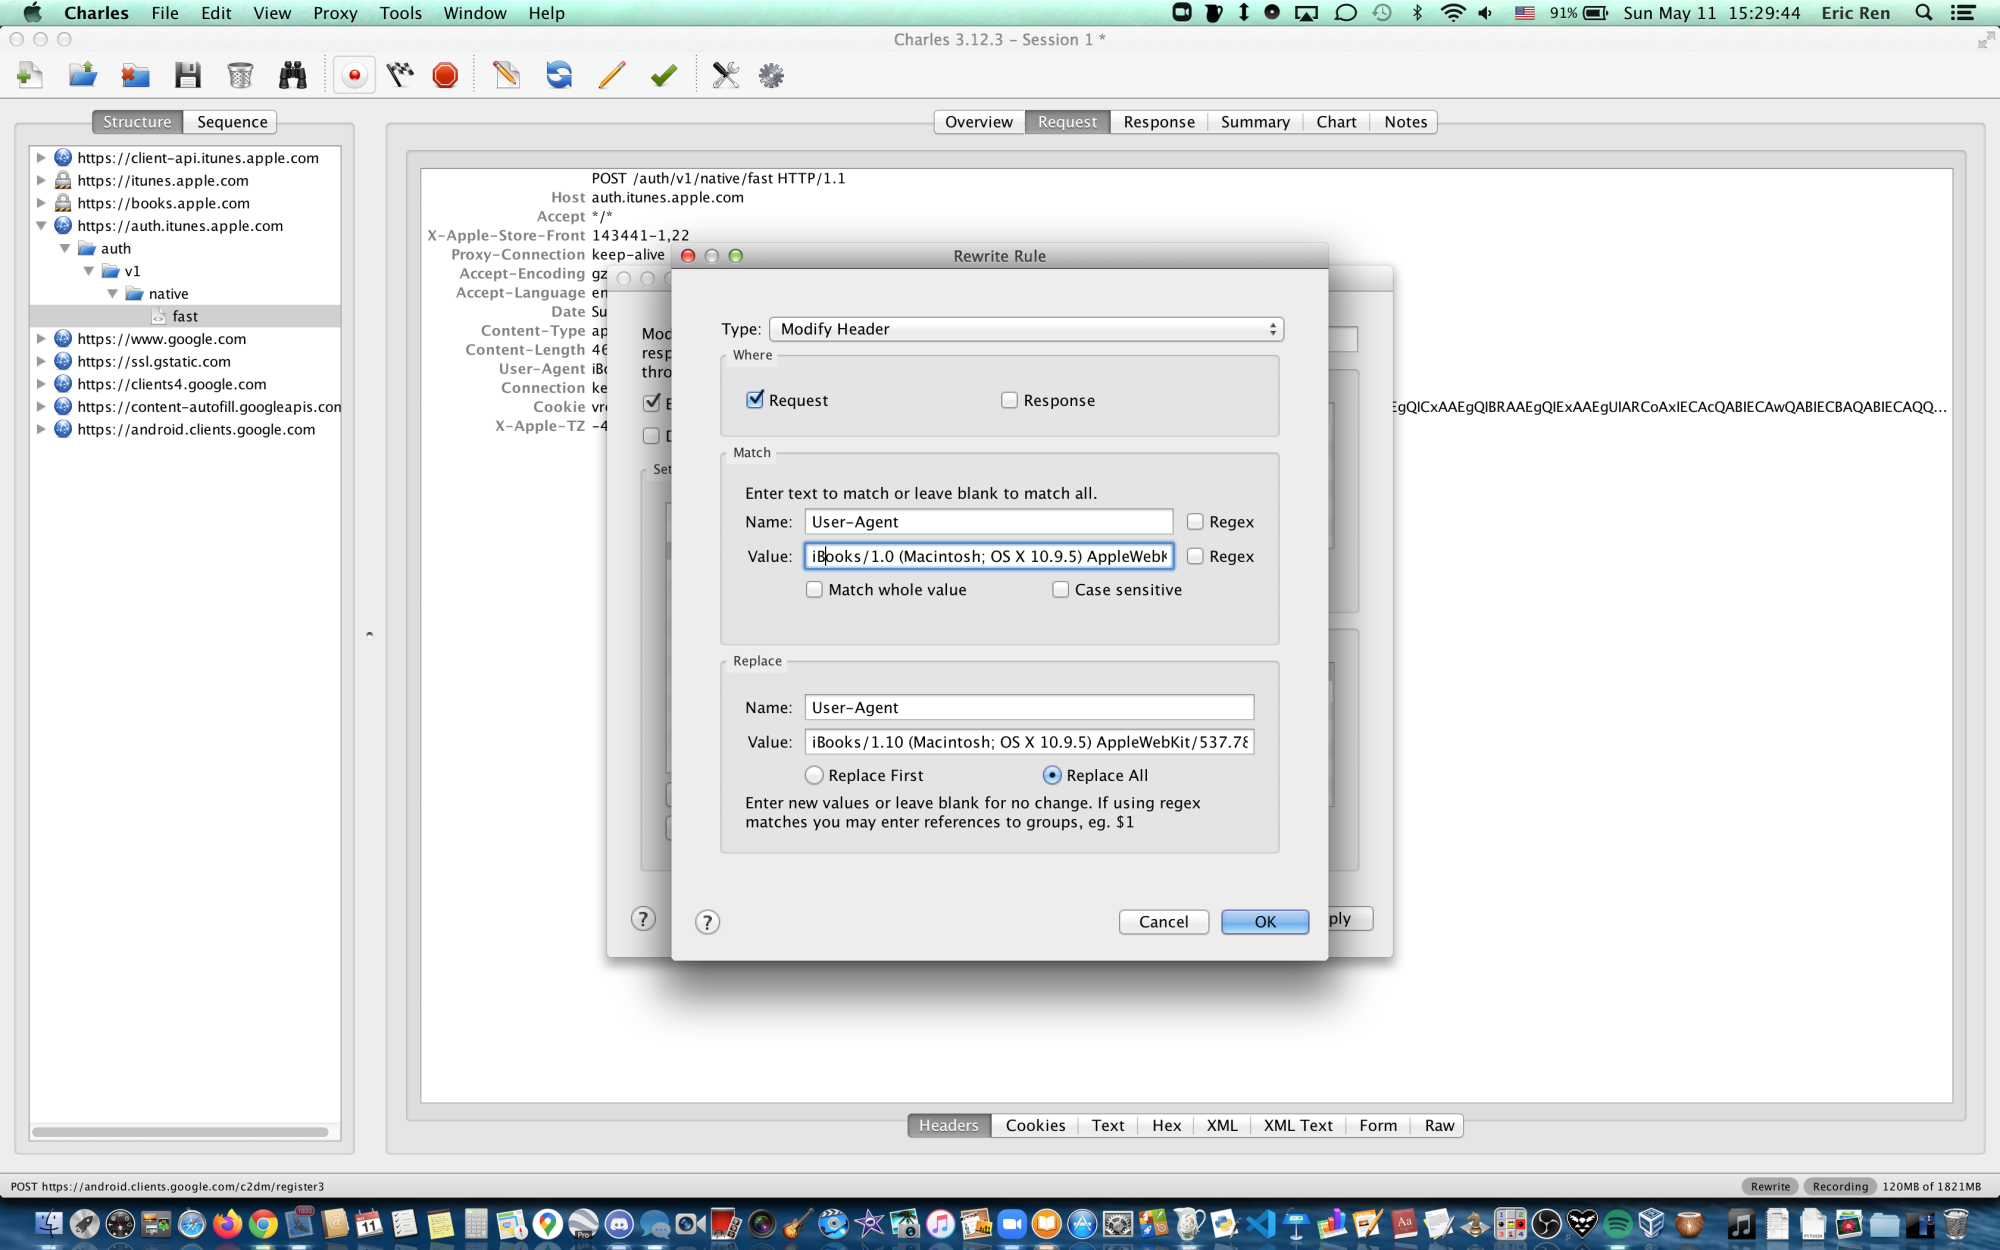Switch to the Response tab
Image resolution: width=2000 pixels, height=1250 pixels.
(1158, 122)
